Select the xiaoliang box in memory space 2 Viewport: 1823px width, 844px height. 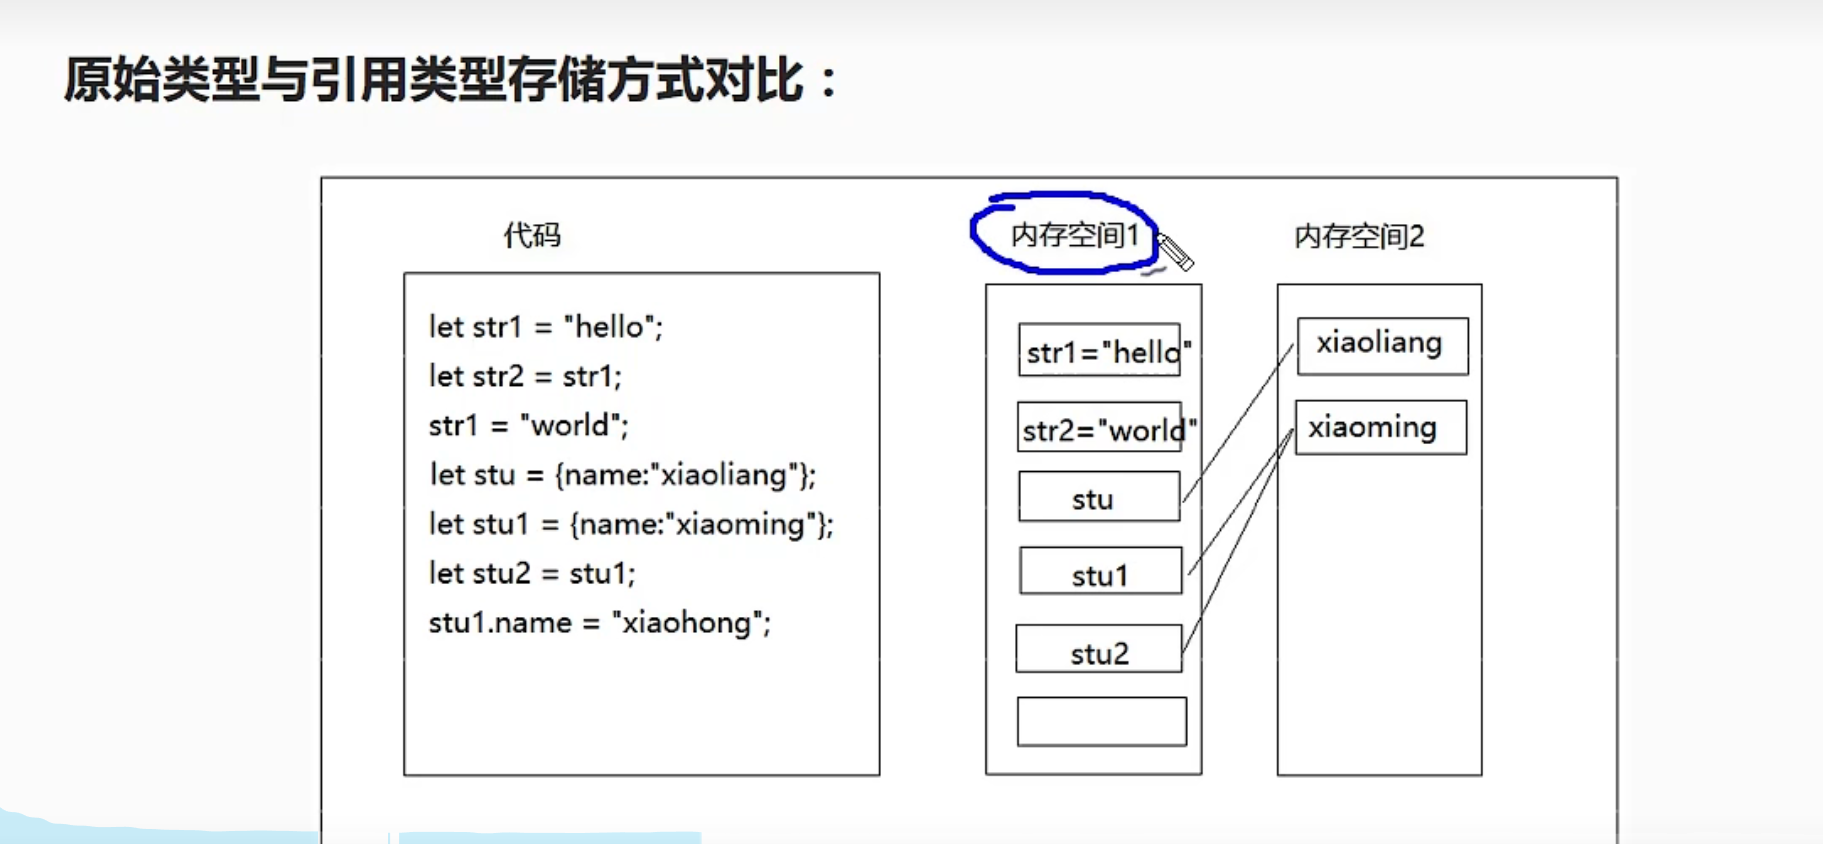(x=1382, y=345)
